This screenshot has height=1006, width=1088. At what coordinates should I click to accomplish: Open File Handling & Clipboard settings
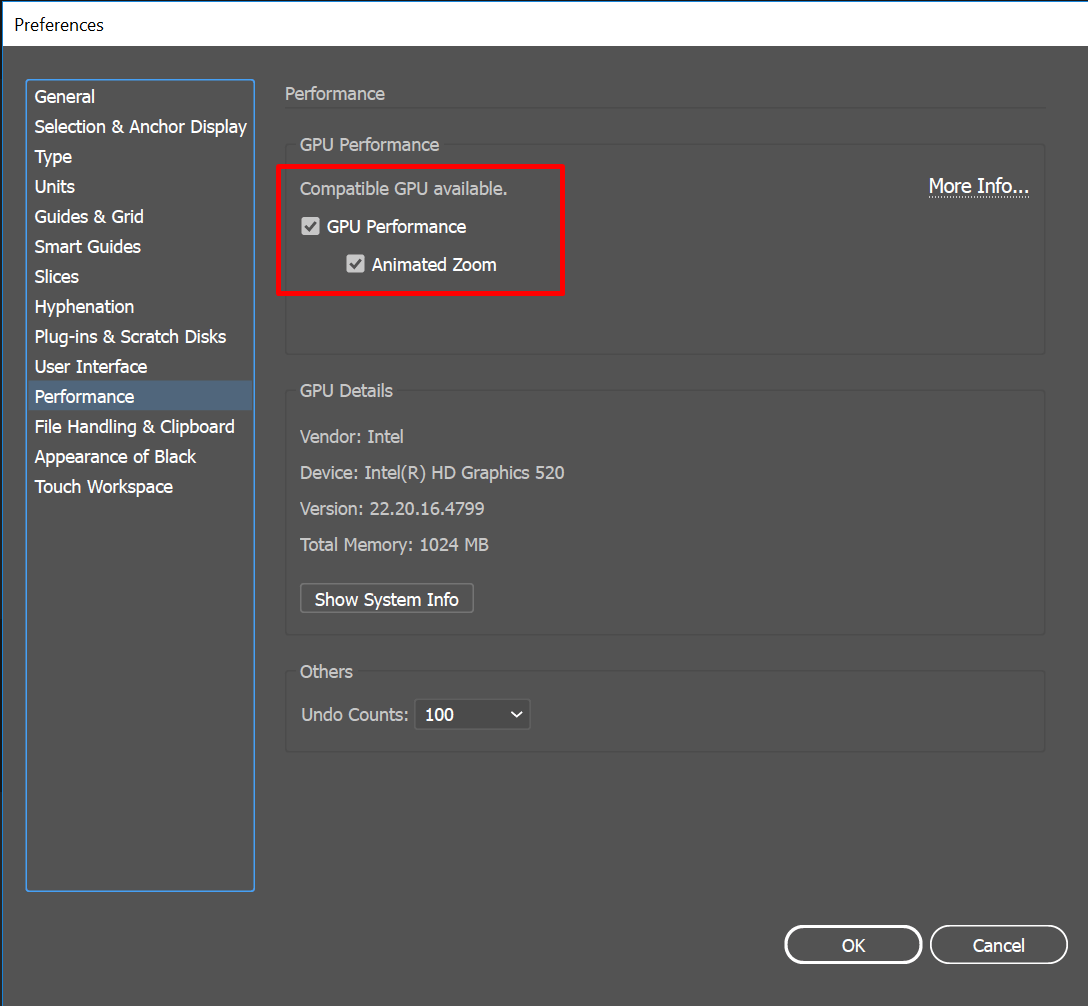click(134, 426)
